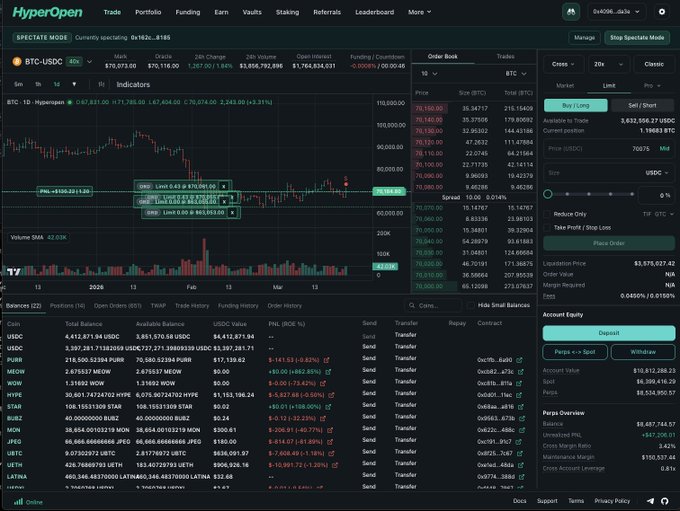Open STAR PNL share icon
680x511 pixels.
[328, 407]
